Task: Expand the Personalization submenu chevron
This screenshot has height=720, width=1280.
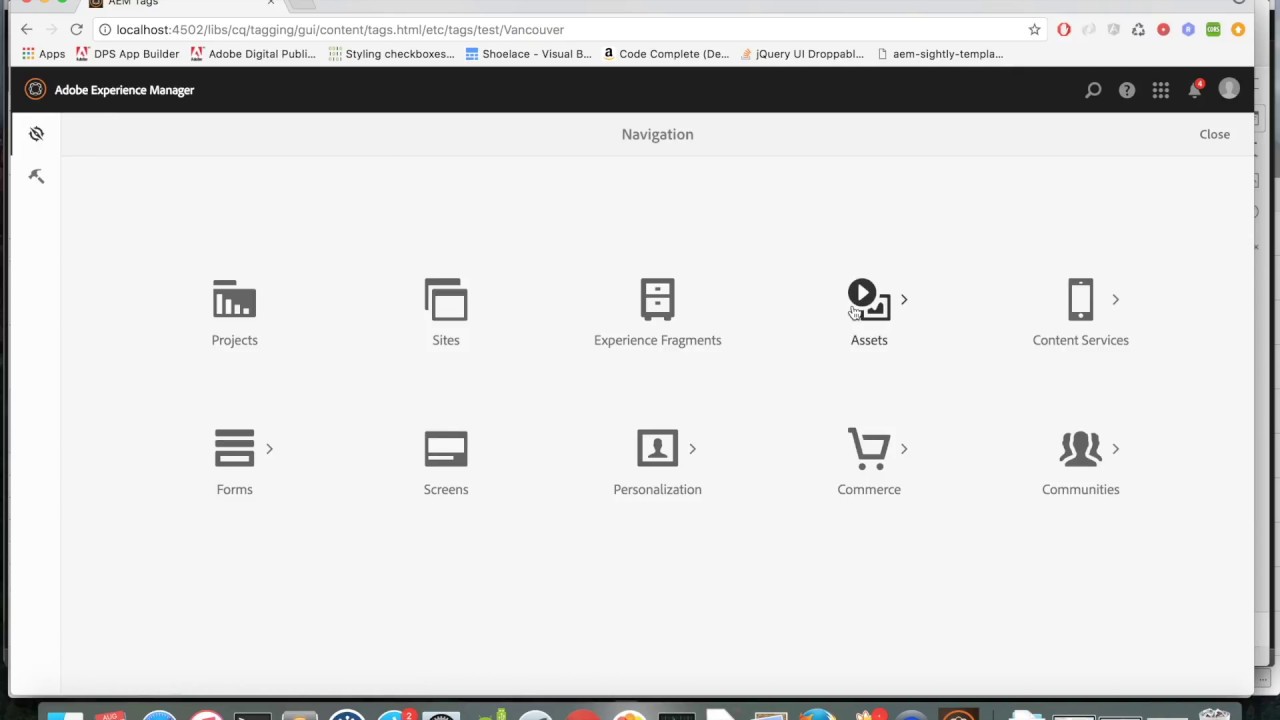Action: click(692, 448)
